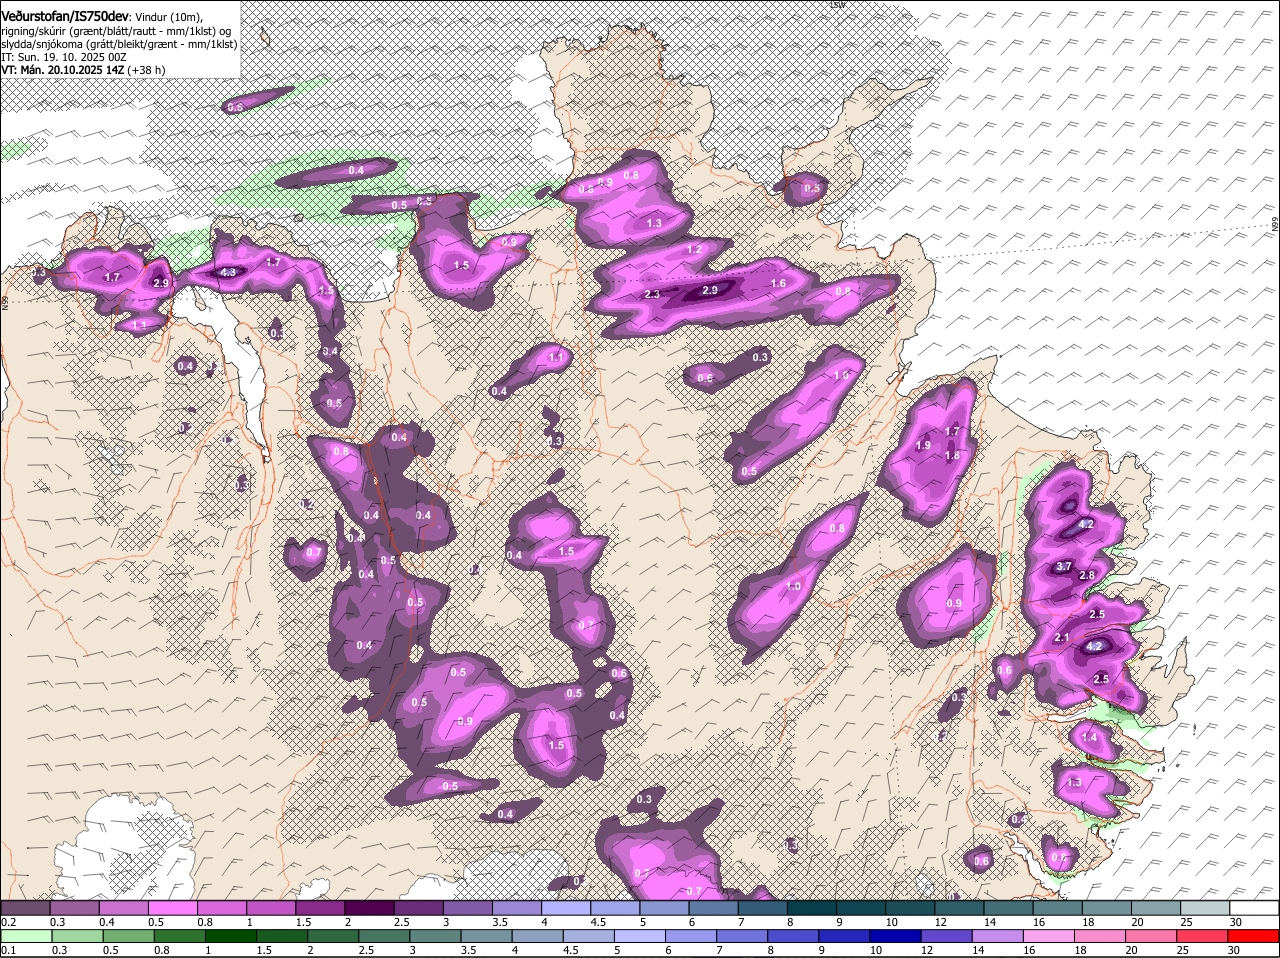Choose the darkest purple swatch between 2 and 2.5
This screenshot has width=1280, height=958.
tap(369, 908)
